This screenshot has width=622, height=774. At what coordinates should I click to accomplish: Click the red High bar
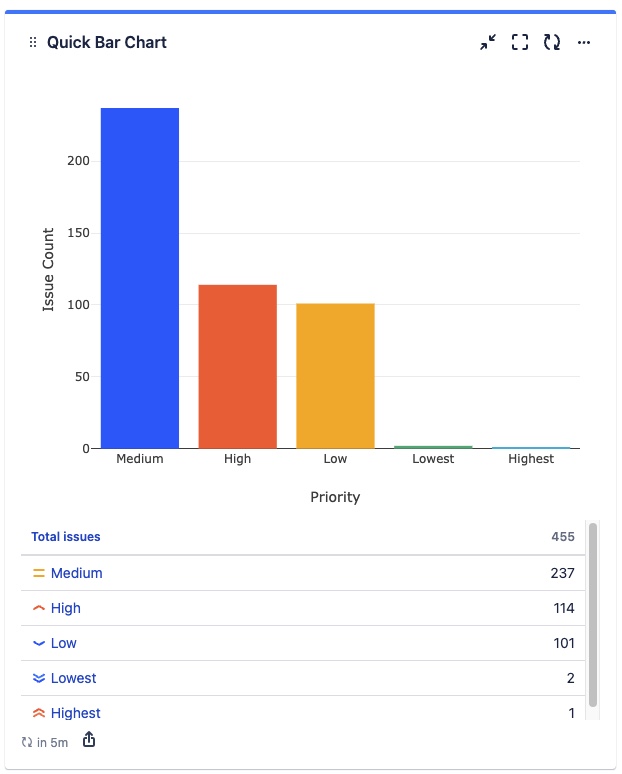238,366
